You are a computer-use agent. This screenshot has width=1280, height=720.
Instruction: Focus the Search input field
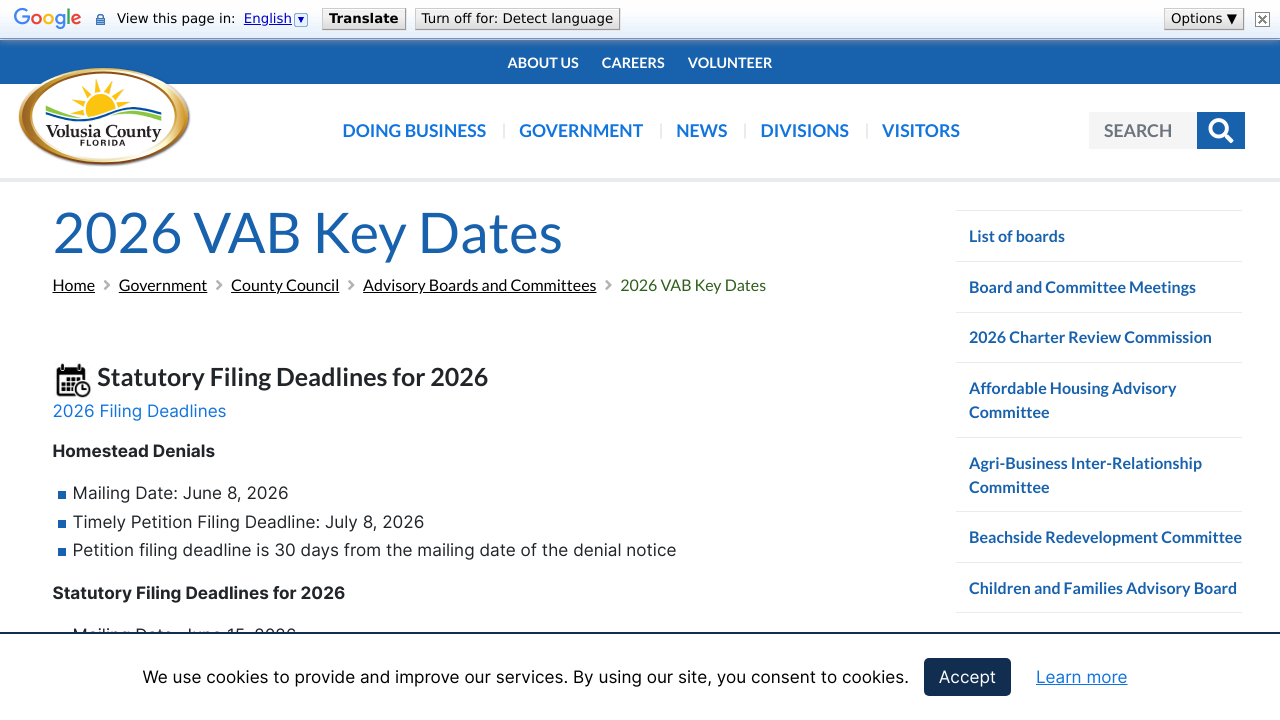[x=1143, y=130]
